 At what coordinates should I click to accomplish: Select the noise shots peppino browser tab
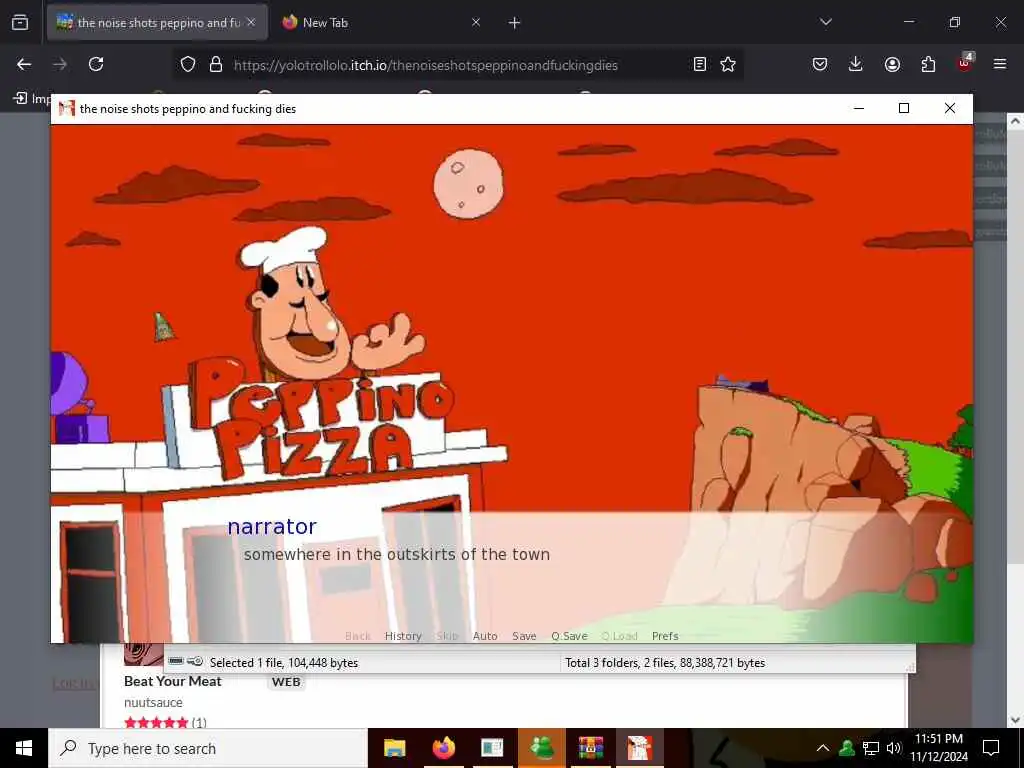tap(157, 22)
